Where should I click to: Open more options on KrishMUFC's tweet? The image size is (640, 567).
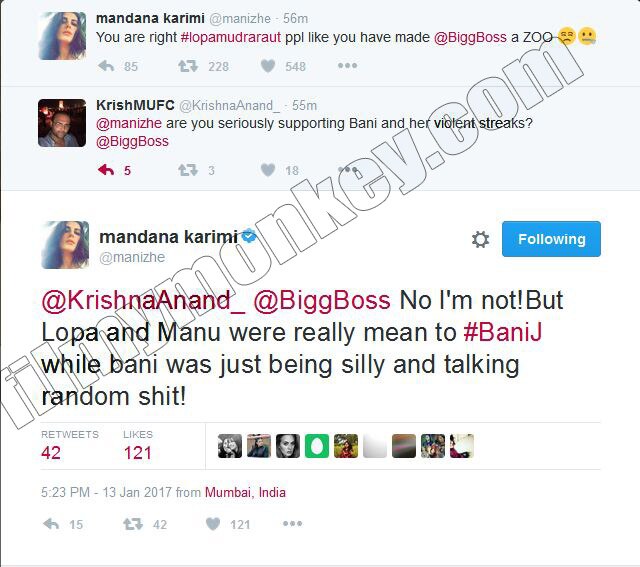pyautogui.click(x=347, y=169)
